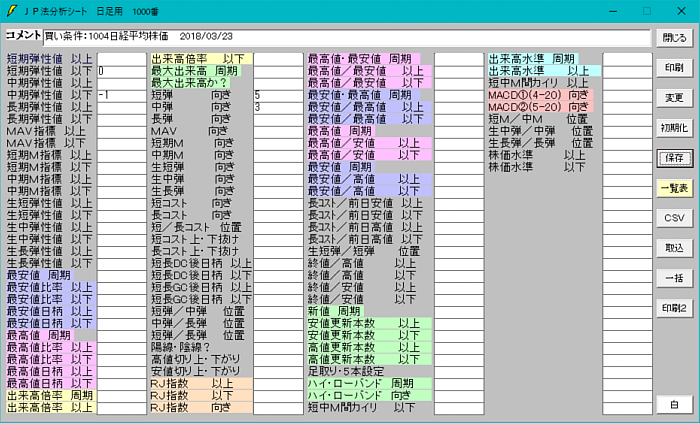Select the 生短弾性値 以上 input field
The height and width of the screenshot is (423, 700).
pos(122,204)
